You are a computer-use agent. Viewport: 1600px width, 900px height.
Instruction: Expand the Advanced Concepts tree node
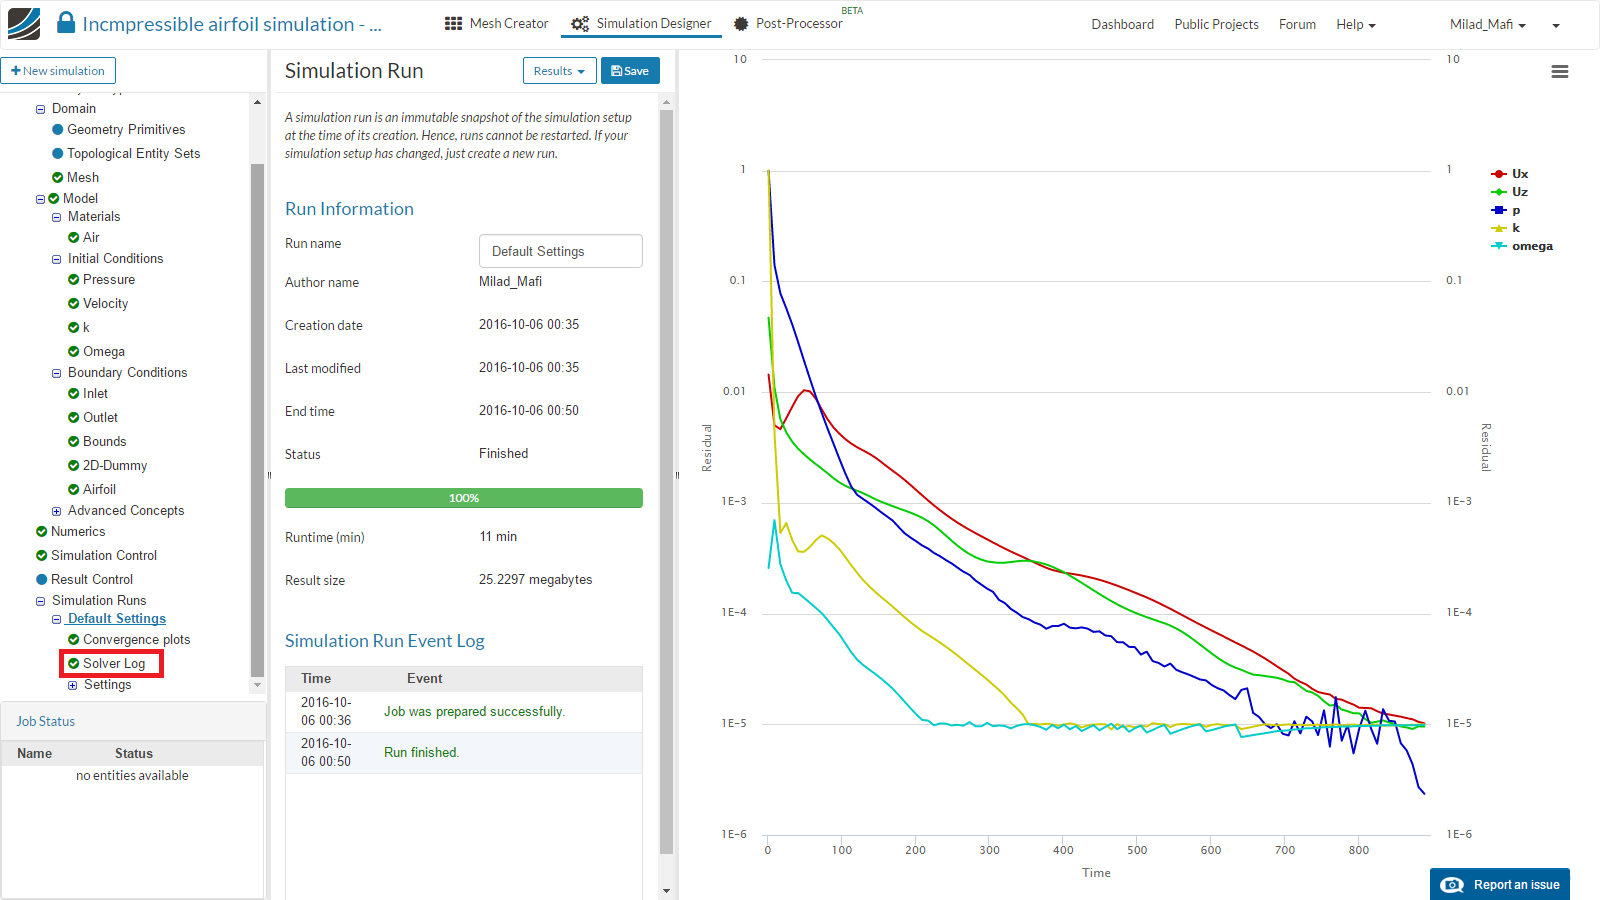57,511
